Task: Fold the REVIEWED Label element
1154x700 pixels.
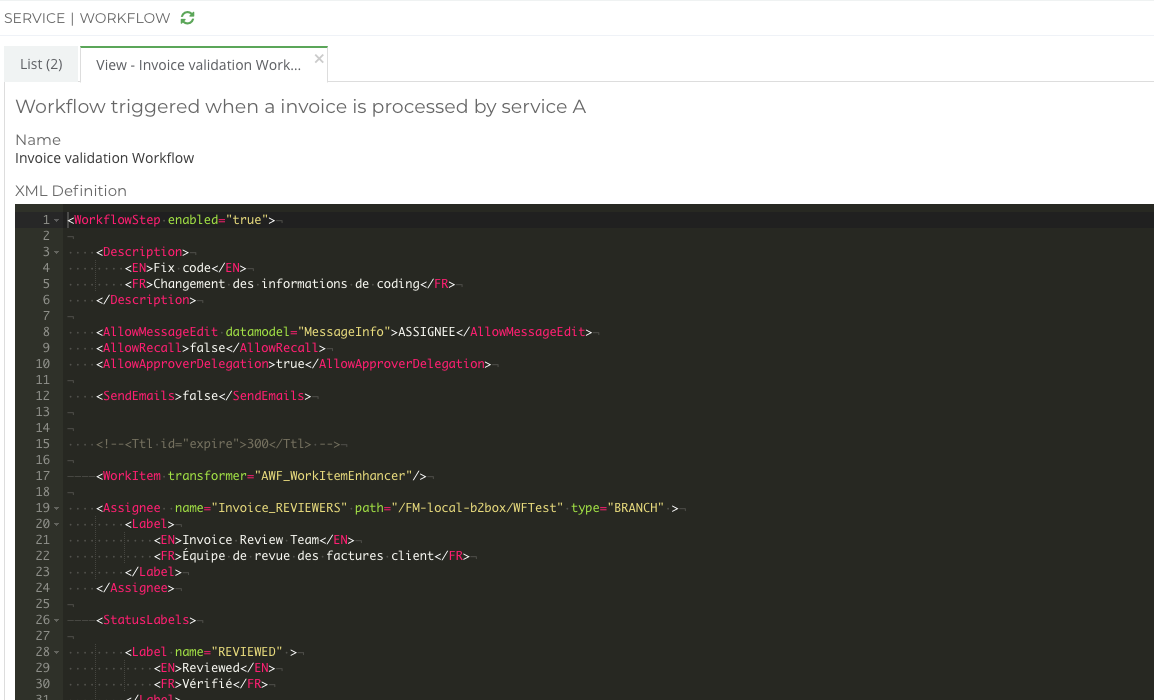Action: point(56,651)
